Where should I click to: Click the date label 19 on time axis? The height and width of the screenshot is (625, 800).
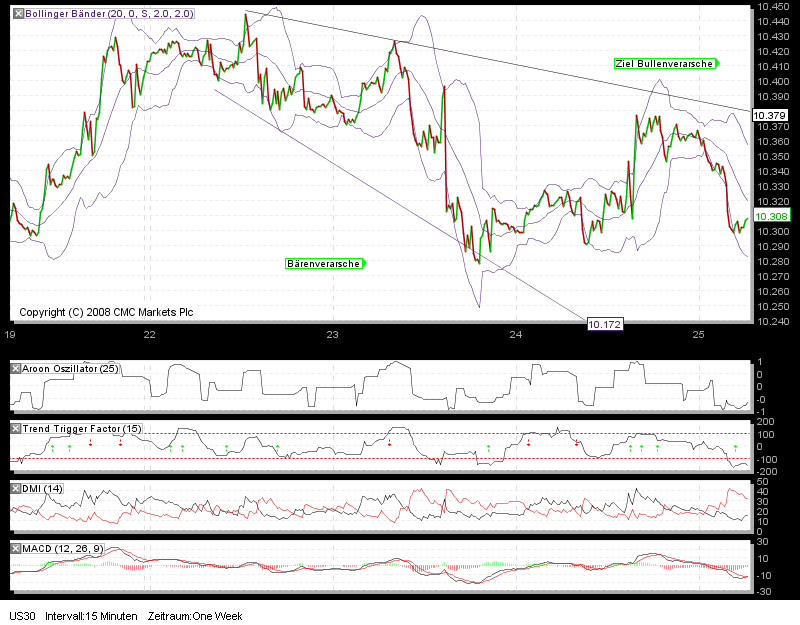(x=9, y=335)
